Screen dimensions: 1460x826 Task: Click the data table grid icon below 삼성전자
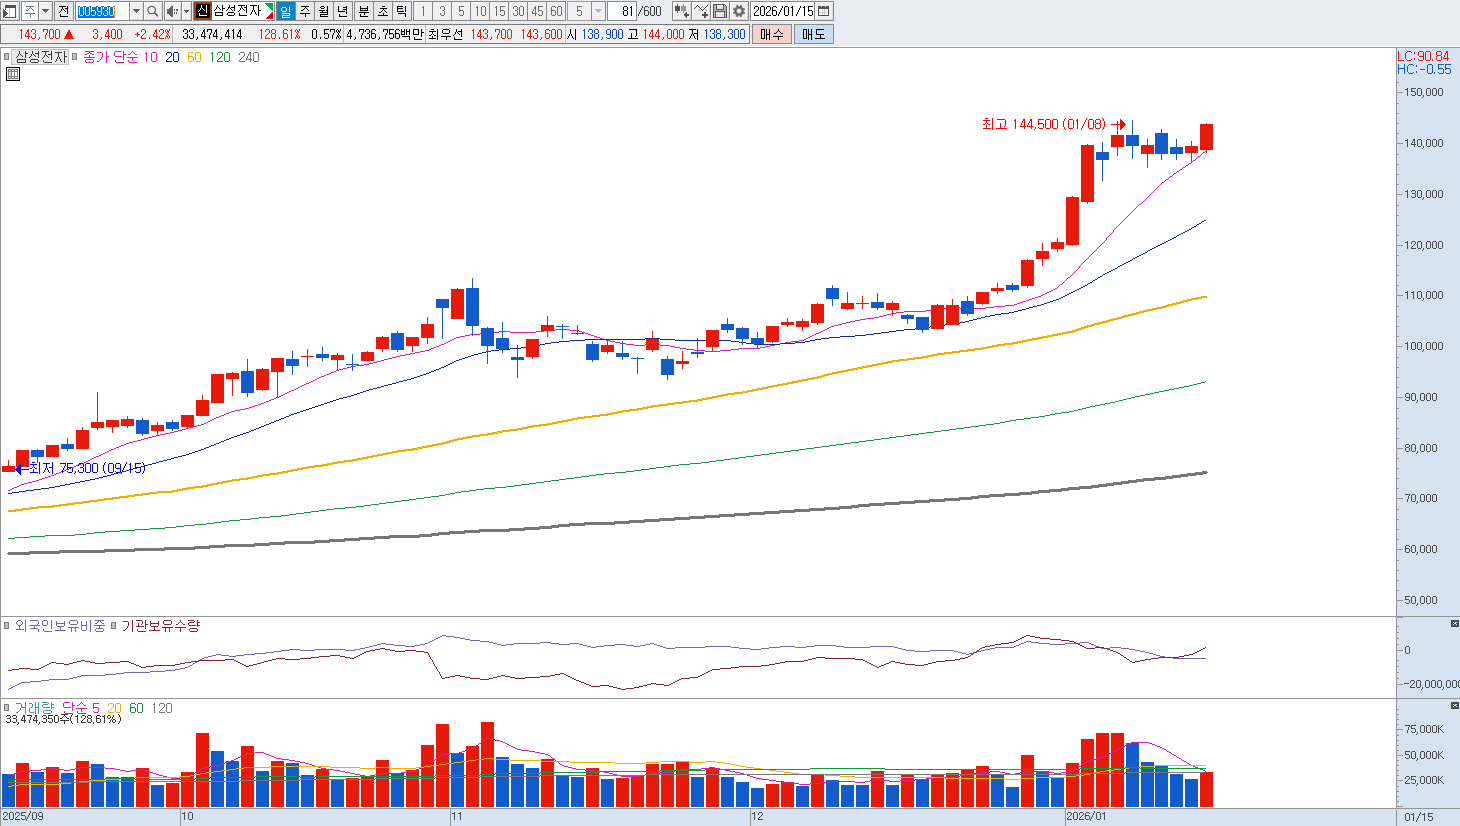[13, 74]
